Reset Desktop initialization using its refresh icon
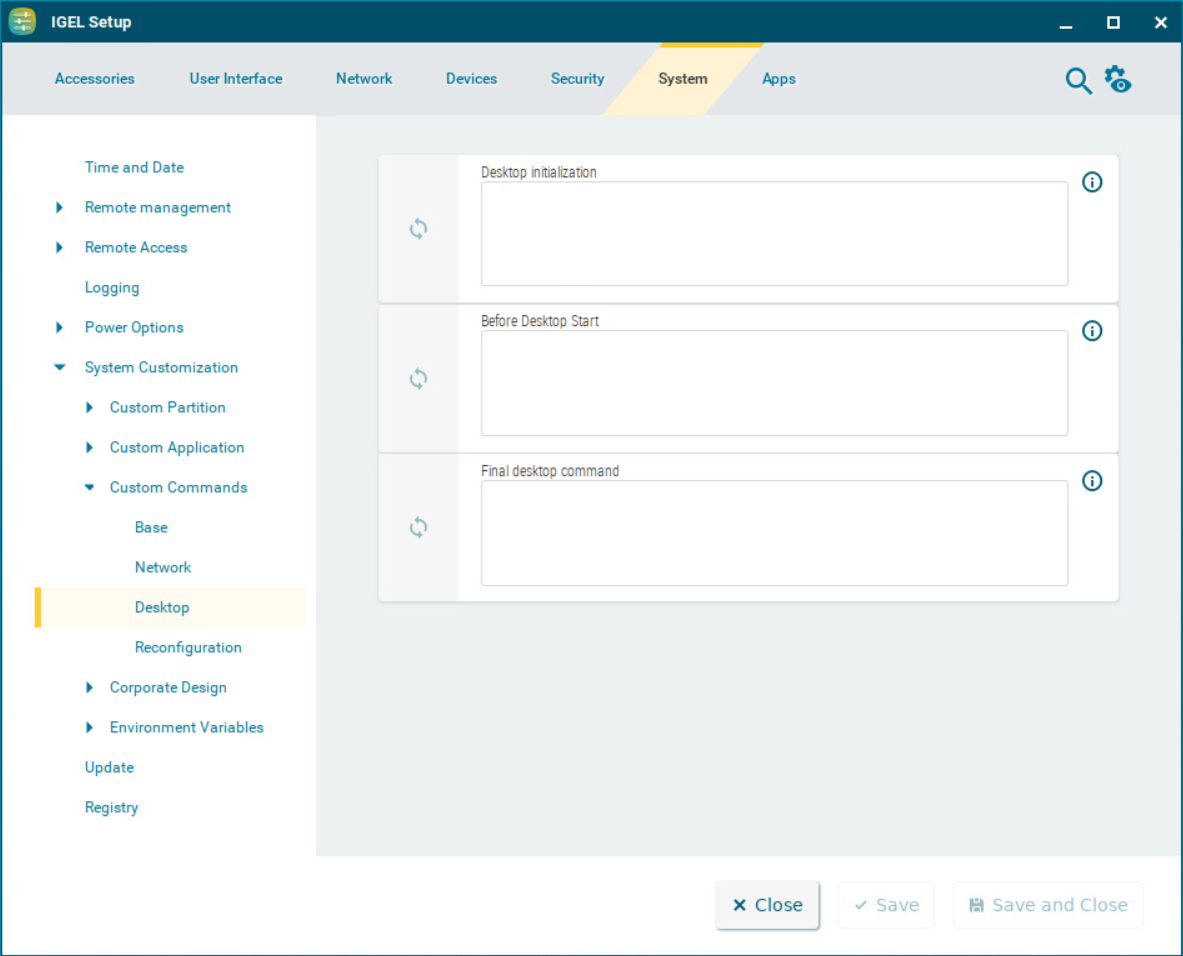Image resolution: width=1183 pixels, height=956 pixels. click(418, 229)
